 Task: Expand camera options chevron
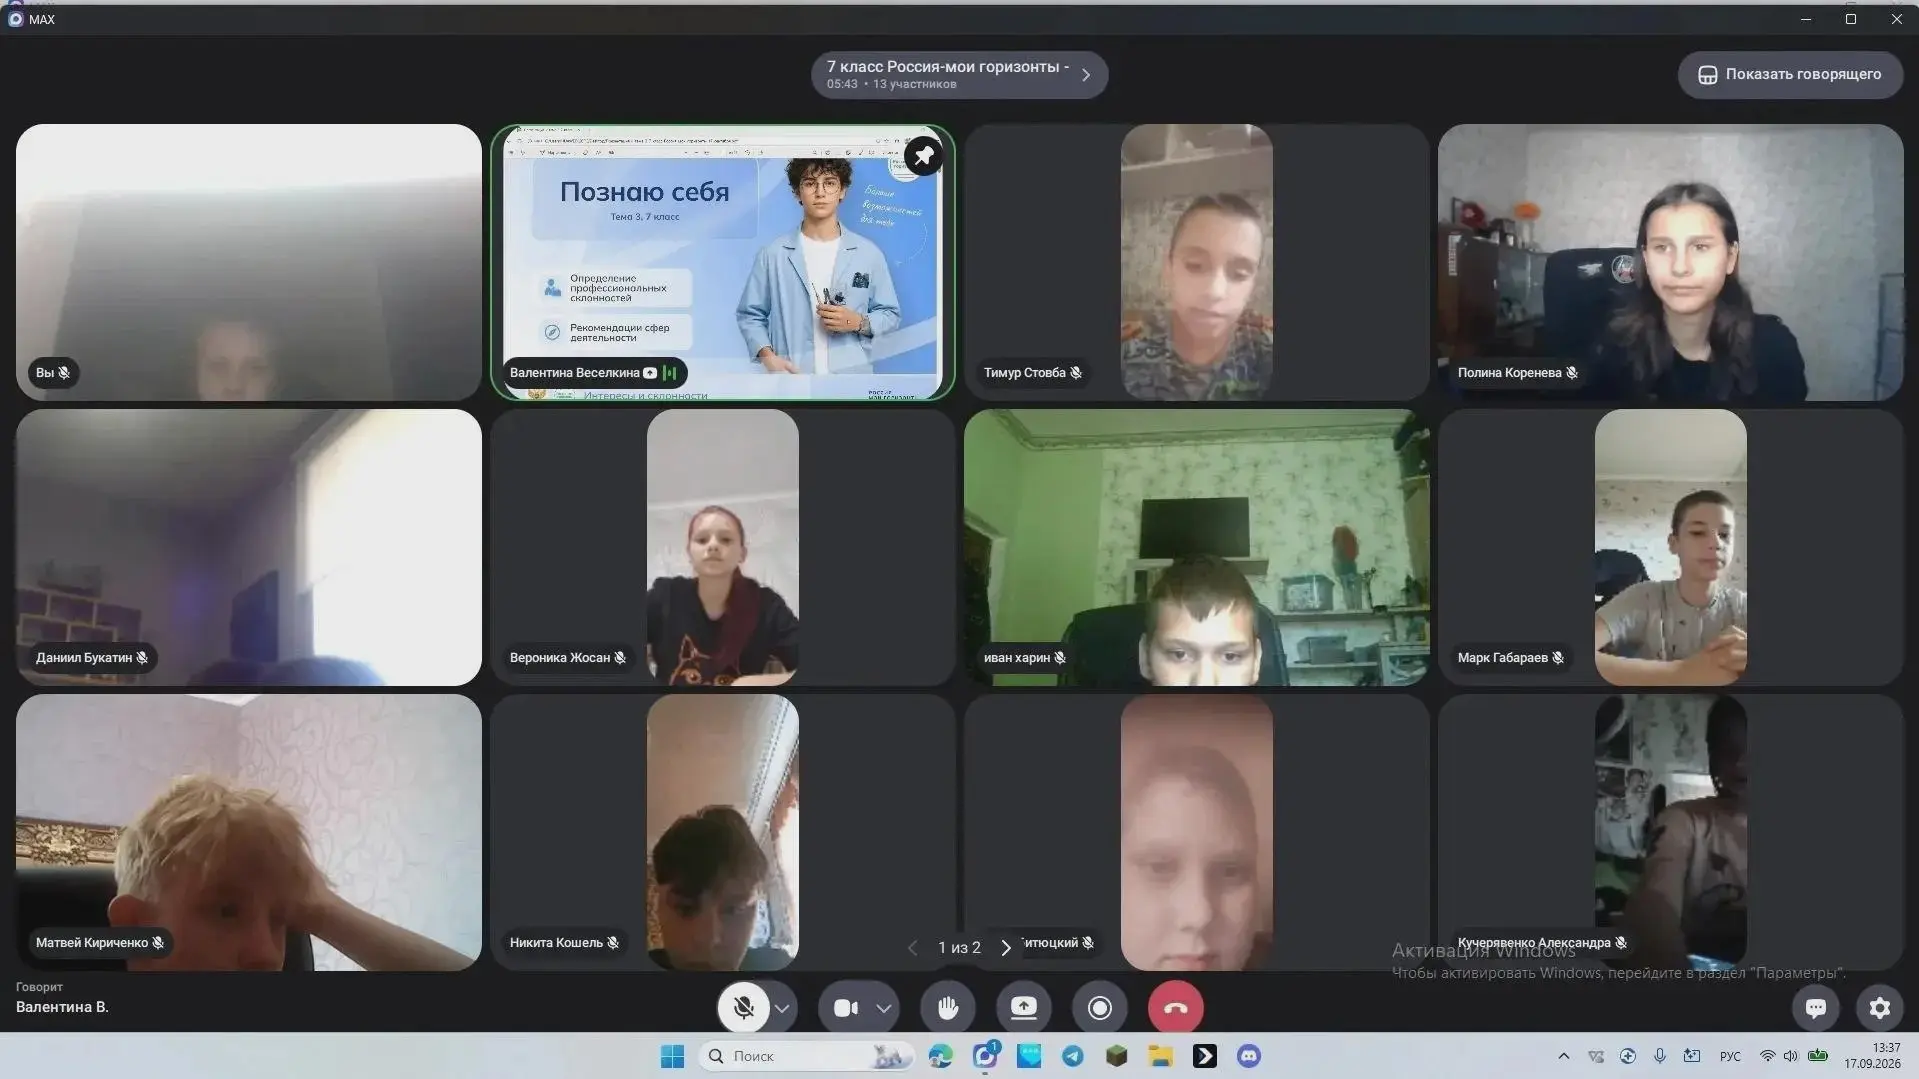(884, 1008)
